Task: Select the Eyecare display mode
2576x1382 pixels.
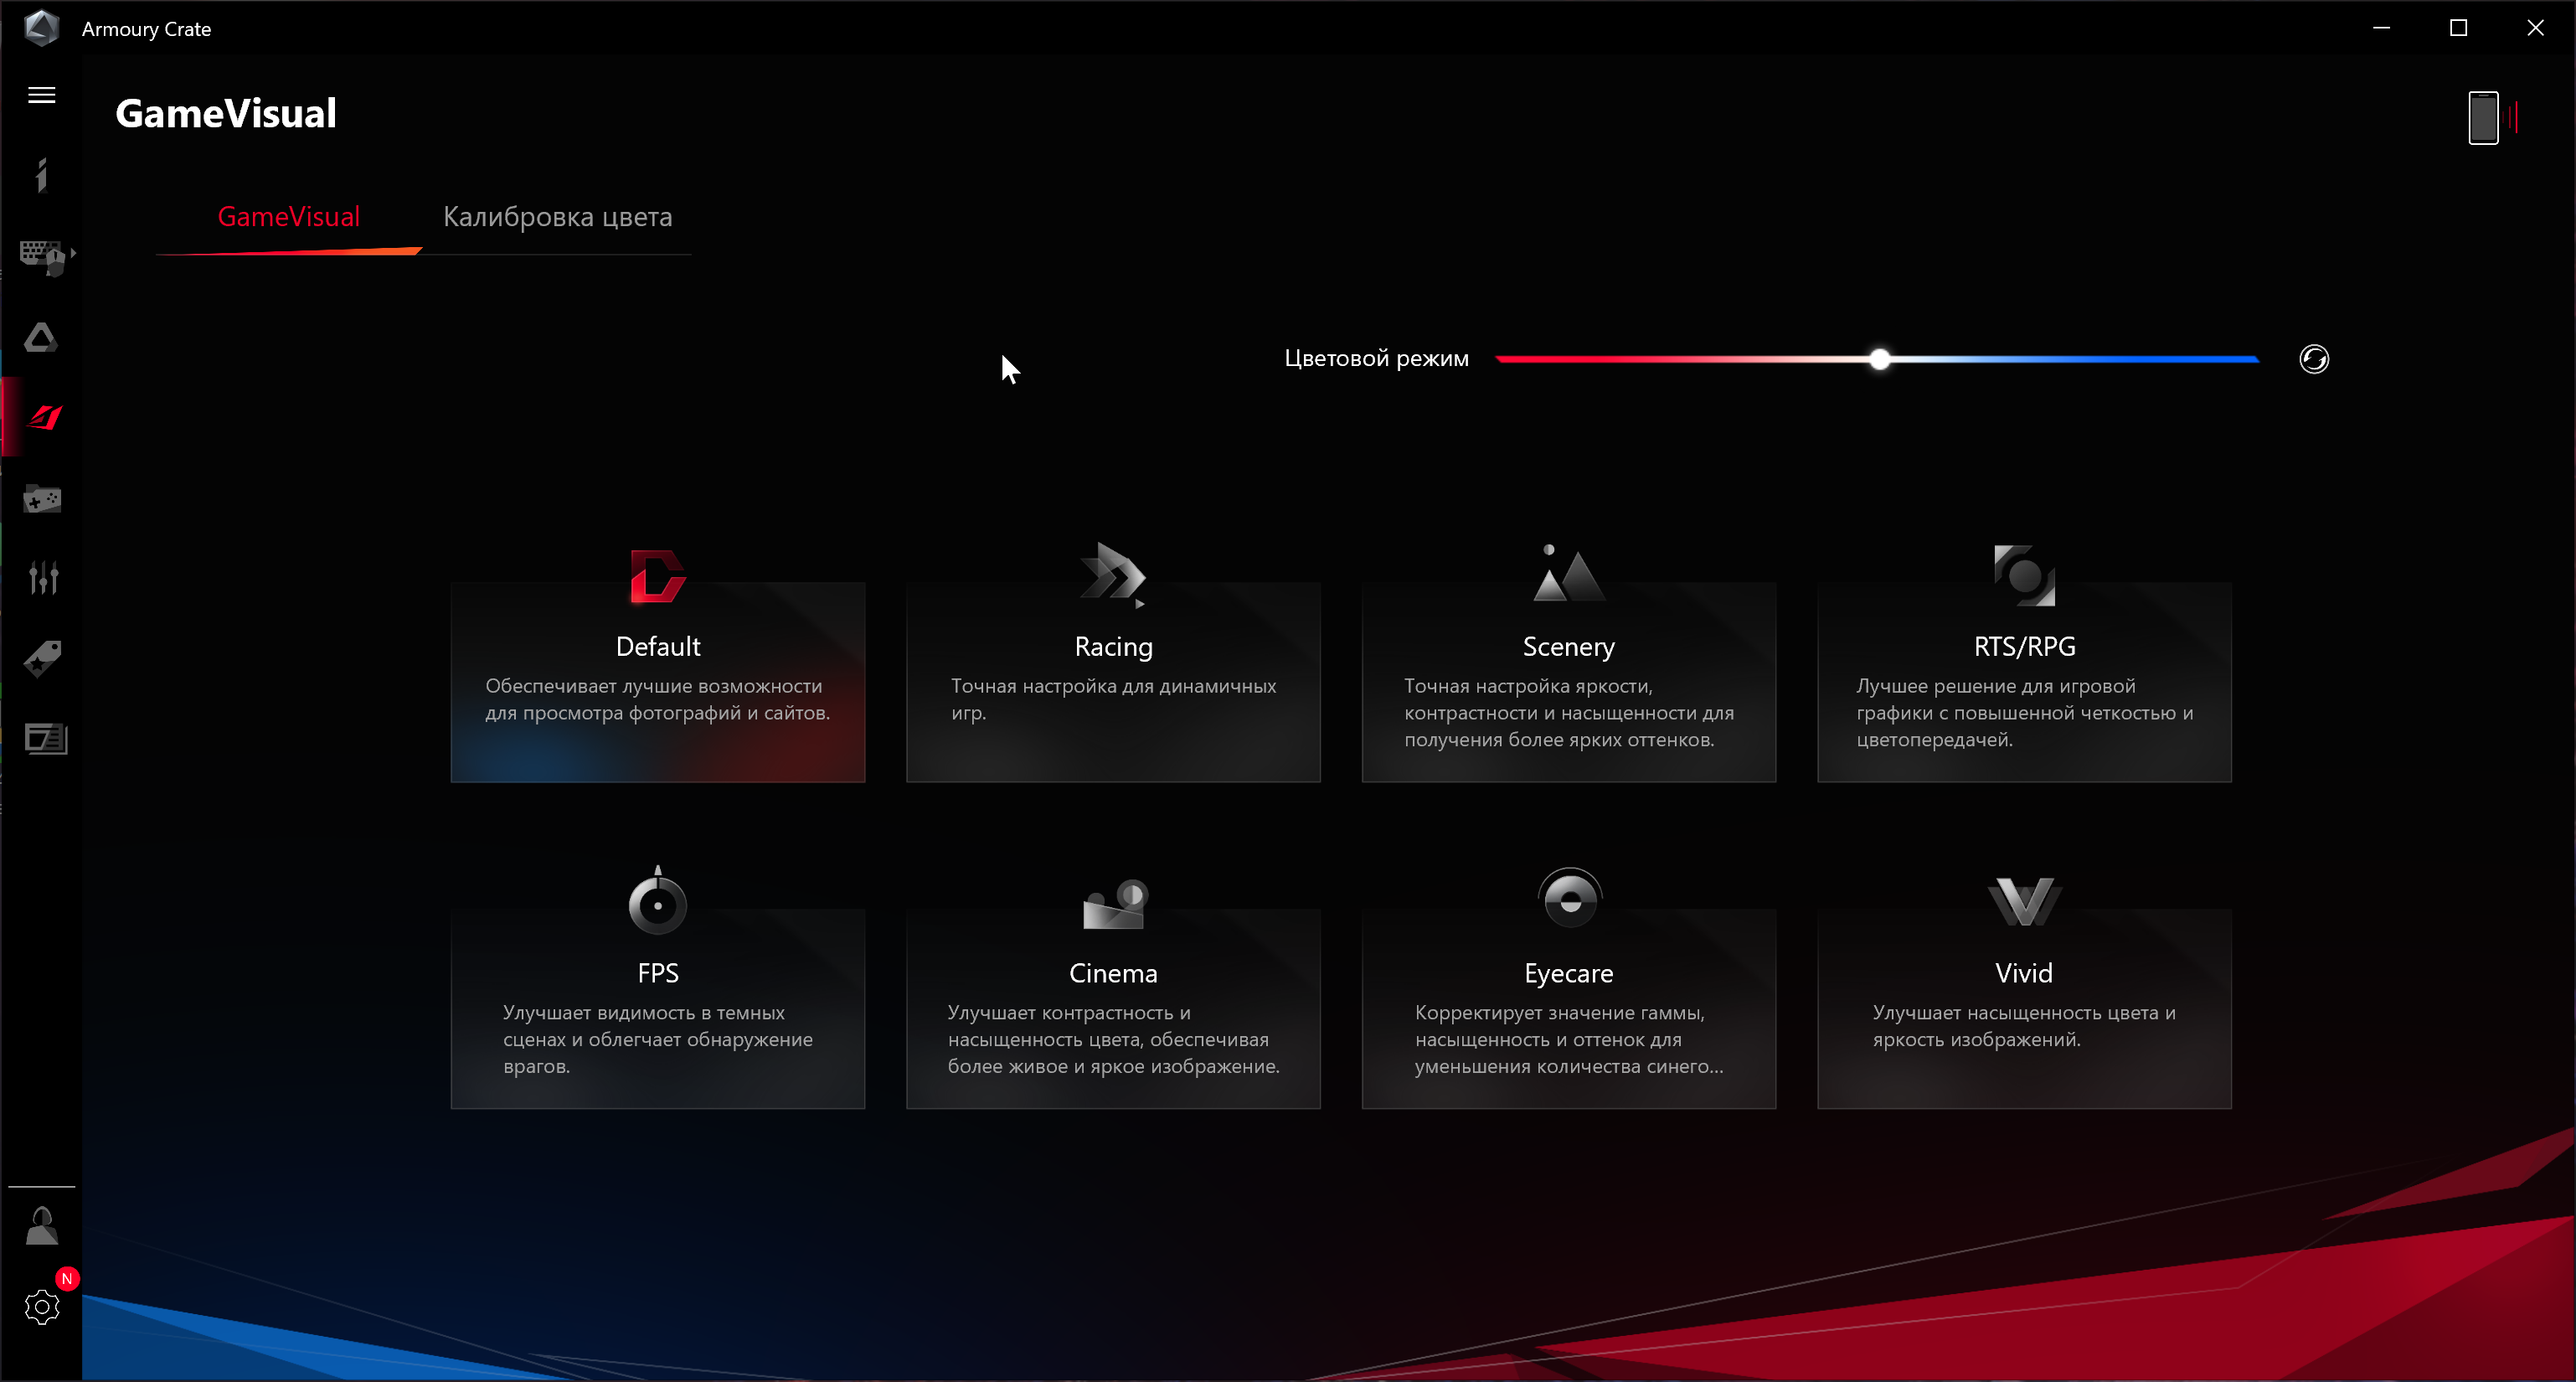Action: pyautogui.click(x=1568, y=1007)
